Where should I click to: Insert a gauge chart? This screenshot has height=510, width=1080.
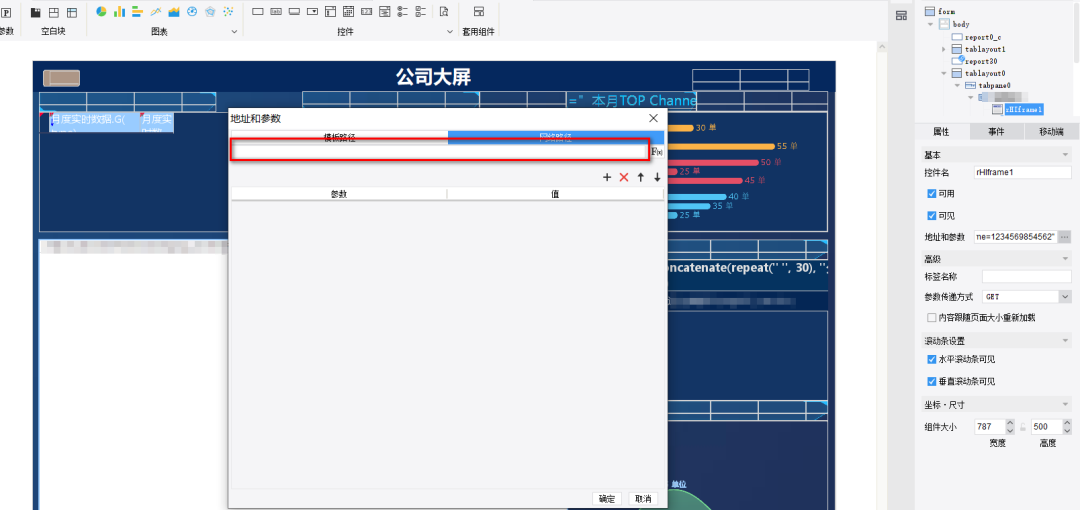pyautogui.click(x=192, y=12)
